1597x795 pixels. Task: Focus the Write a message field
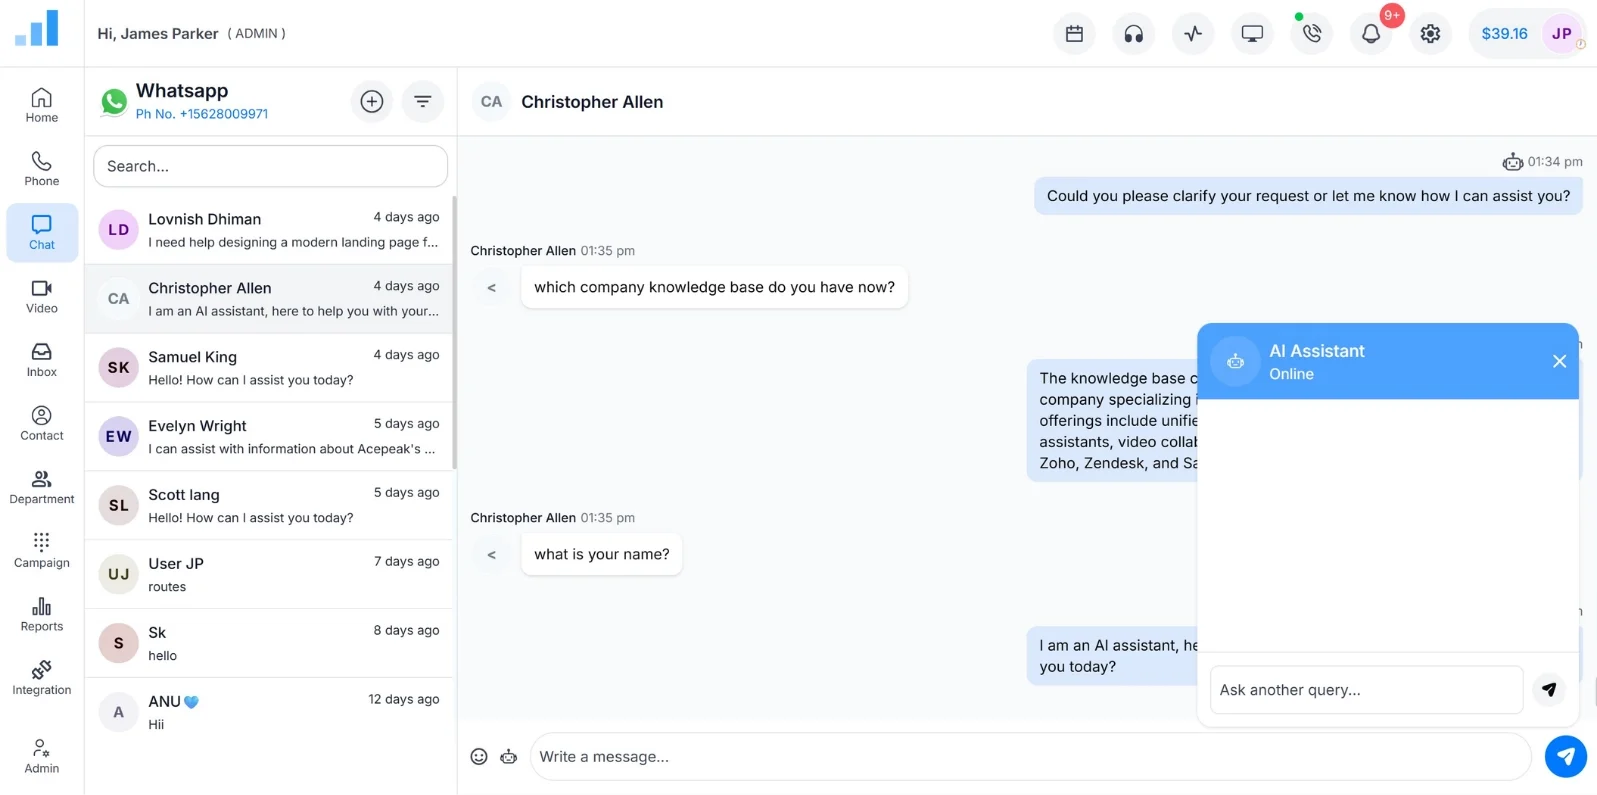coord(1030,757)
